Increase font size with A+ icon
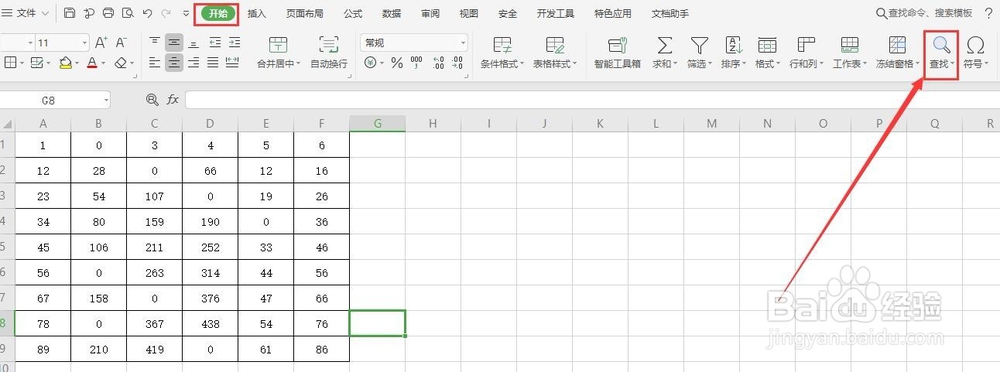 pyautogui.click(x=101, y=43)
